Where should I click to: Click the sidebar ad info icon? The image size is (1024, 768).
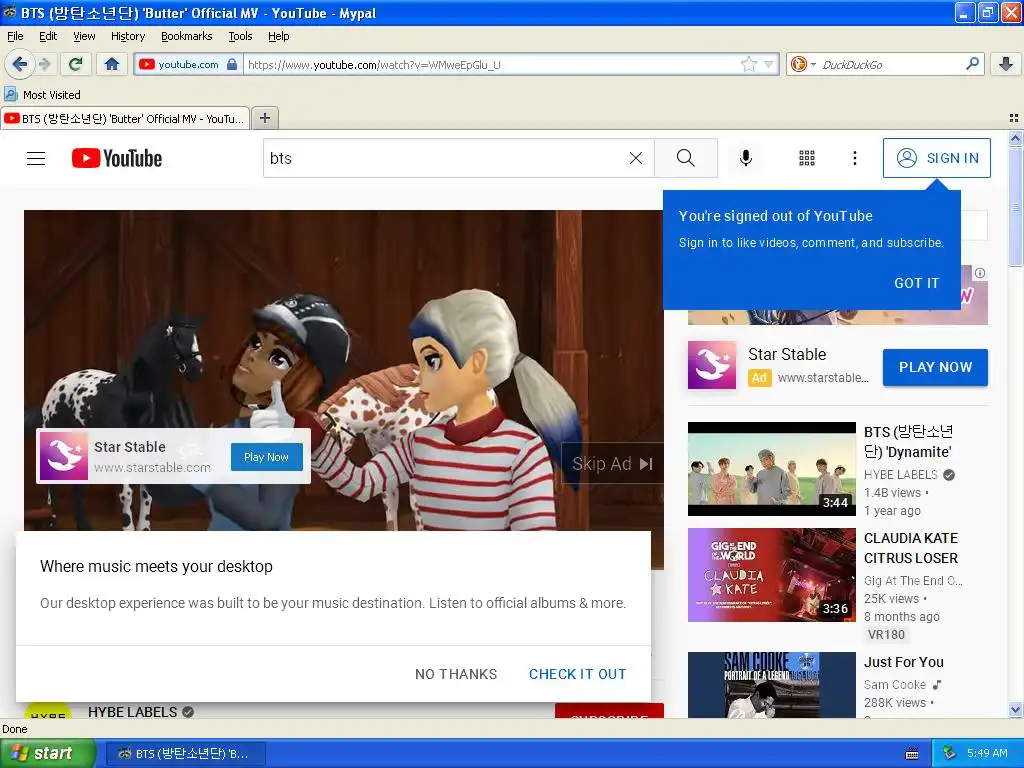coord(980,273)
